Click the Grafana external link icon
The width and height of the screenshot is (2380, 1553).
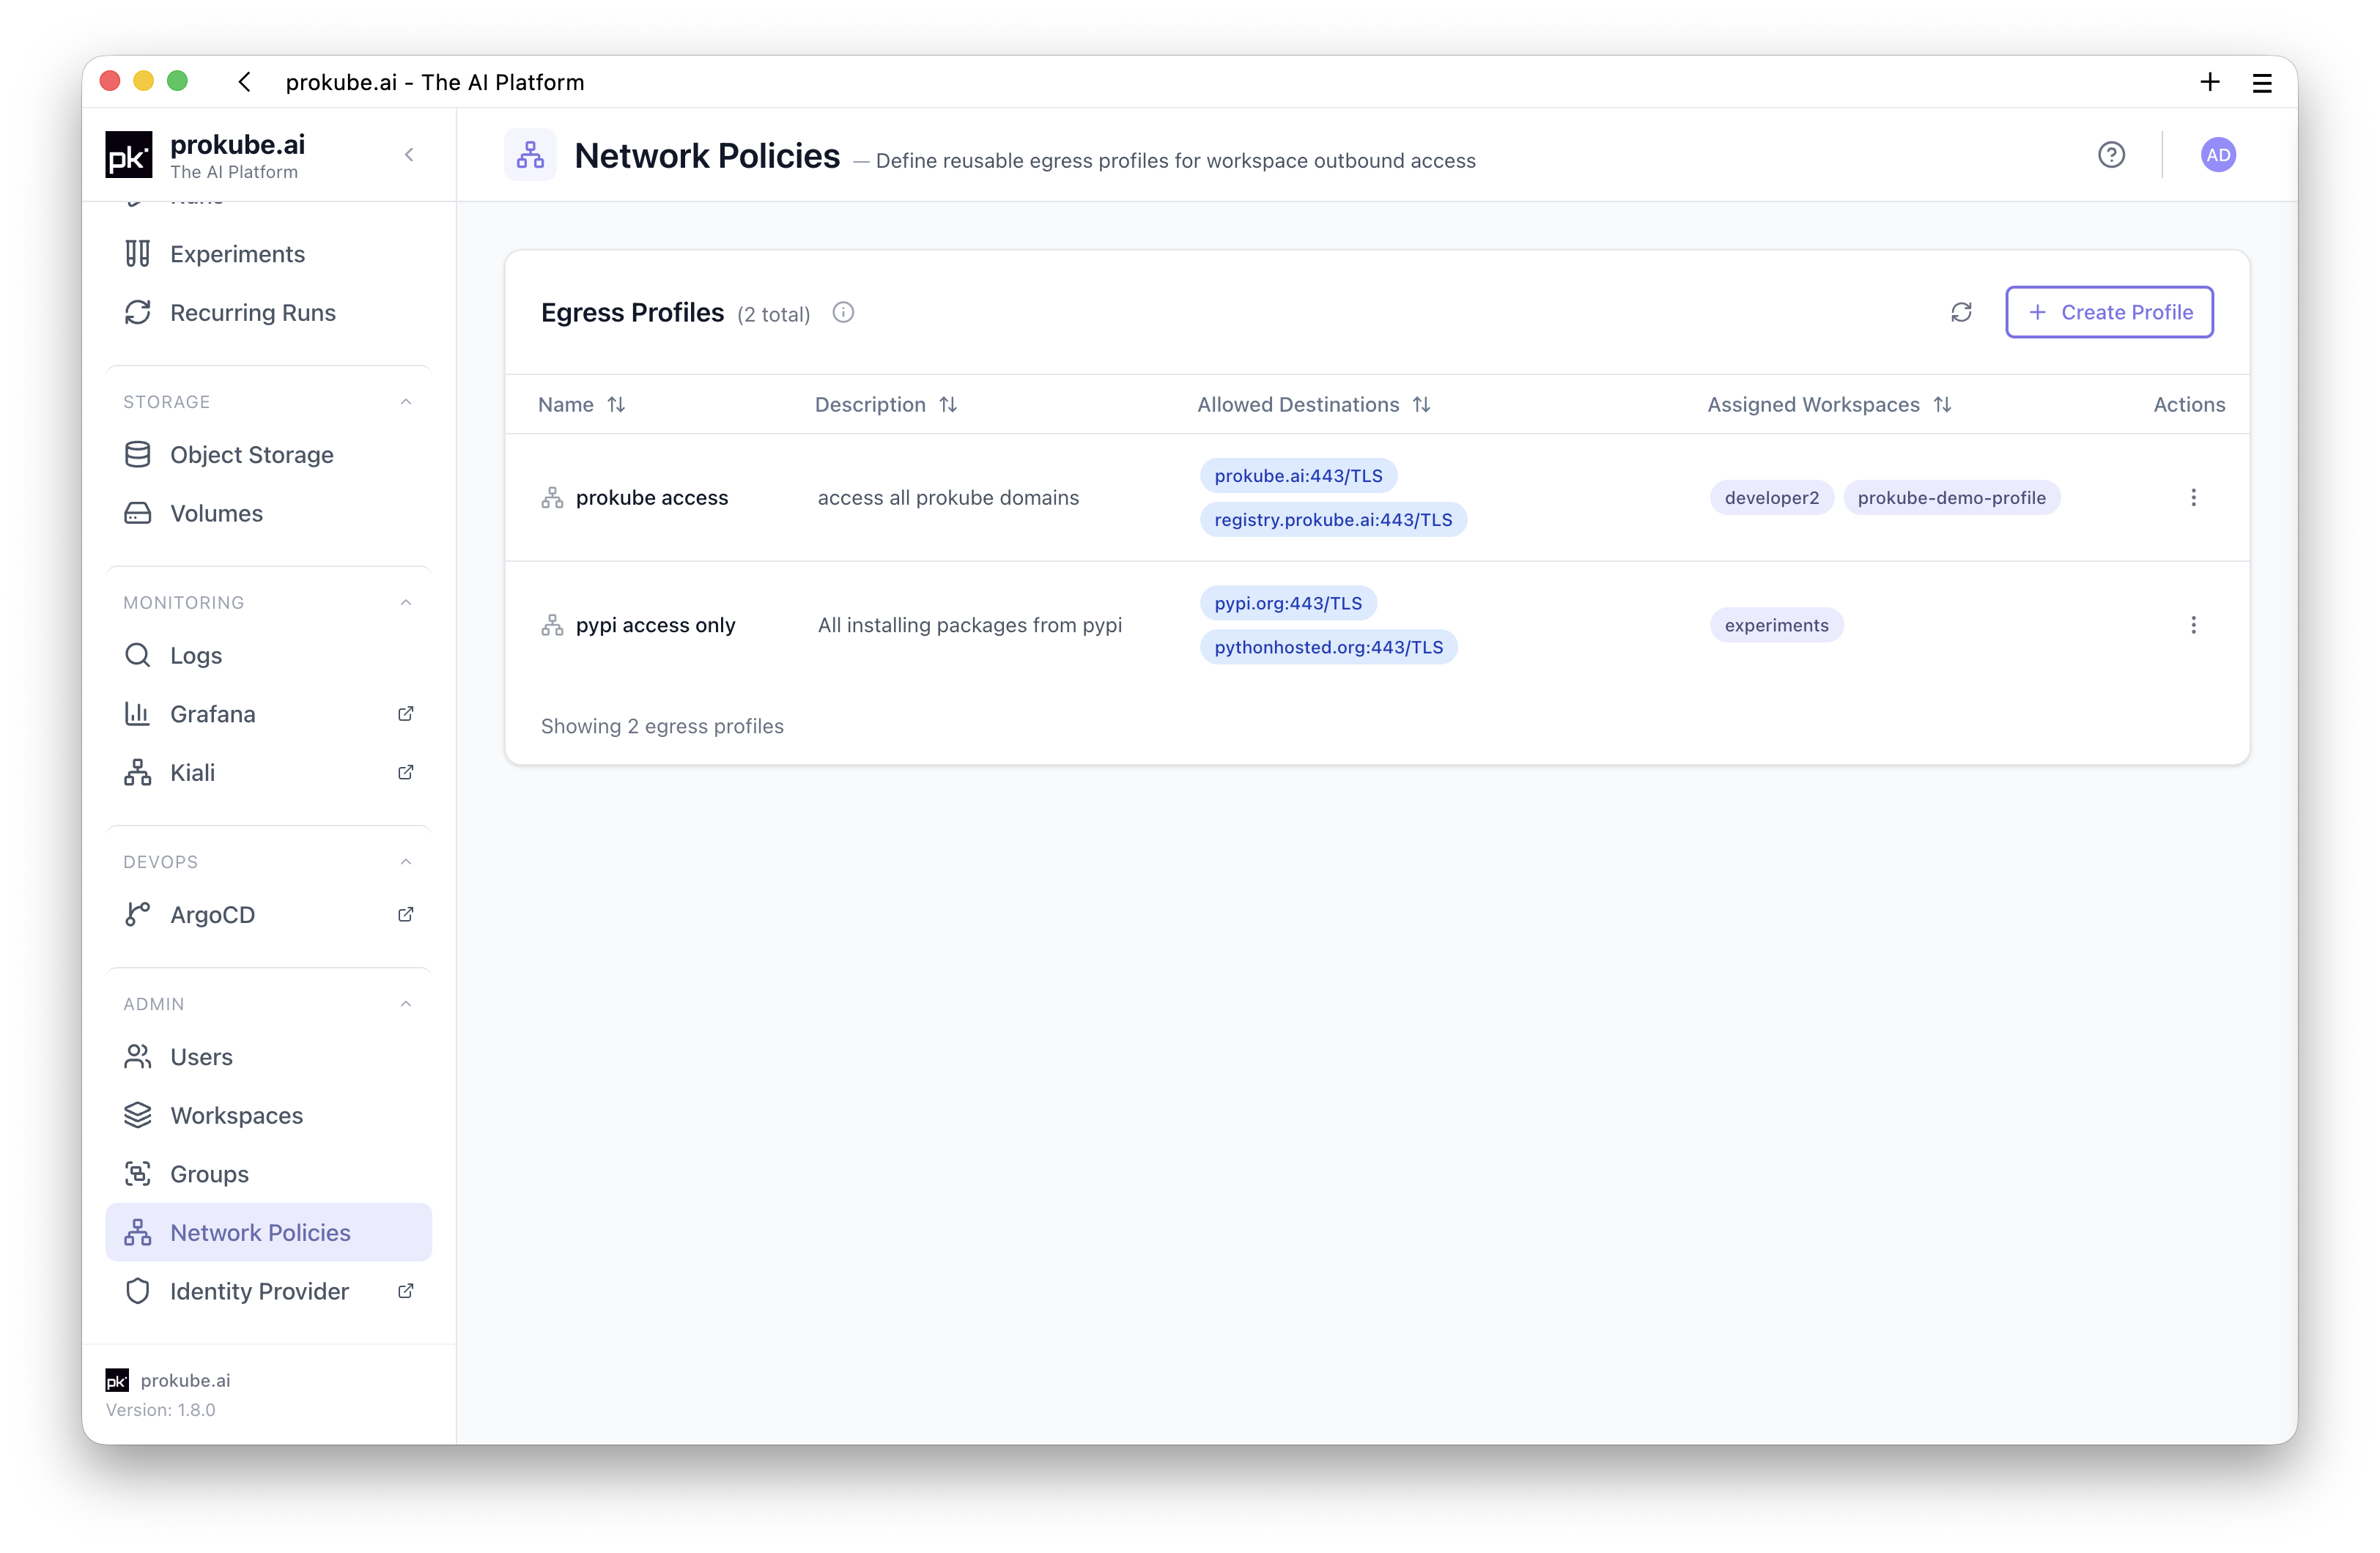[406, 714]
